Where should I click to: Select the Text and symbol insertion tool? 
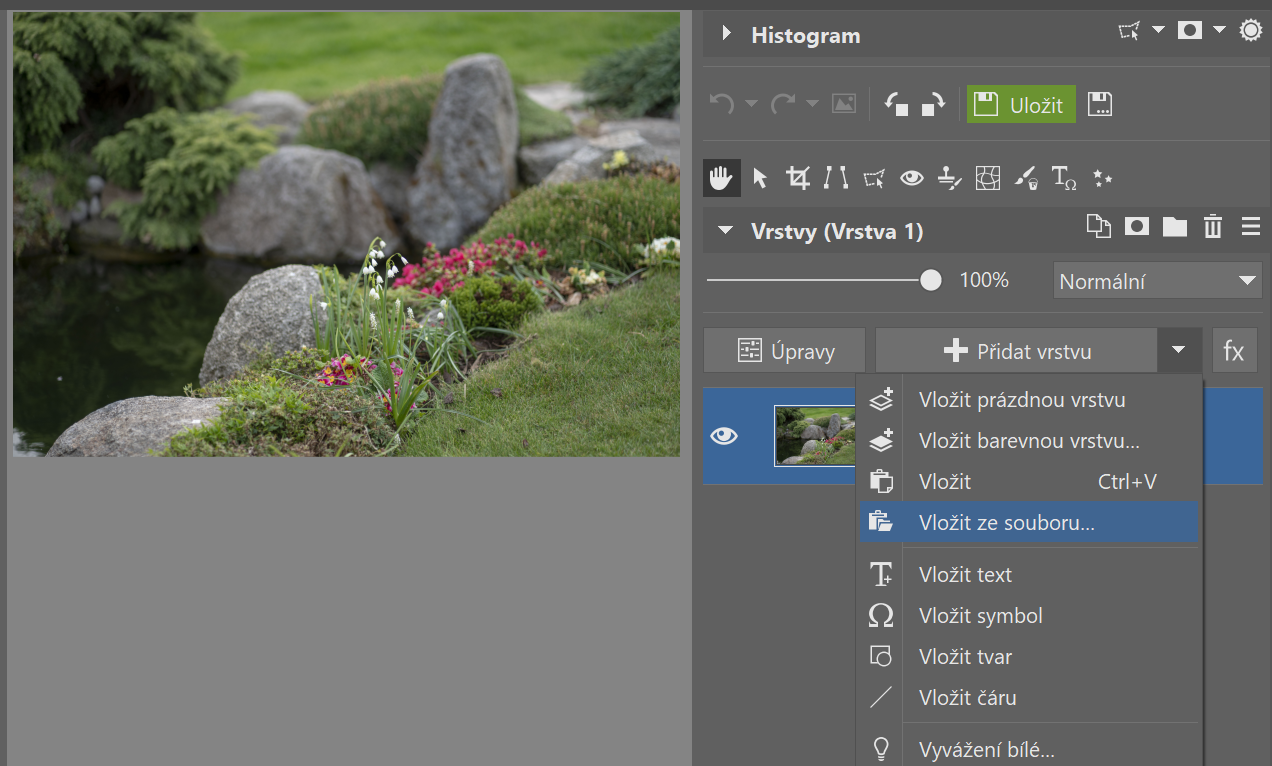coord(1064,178)
